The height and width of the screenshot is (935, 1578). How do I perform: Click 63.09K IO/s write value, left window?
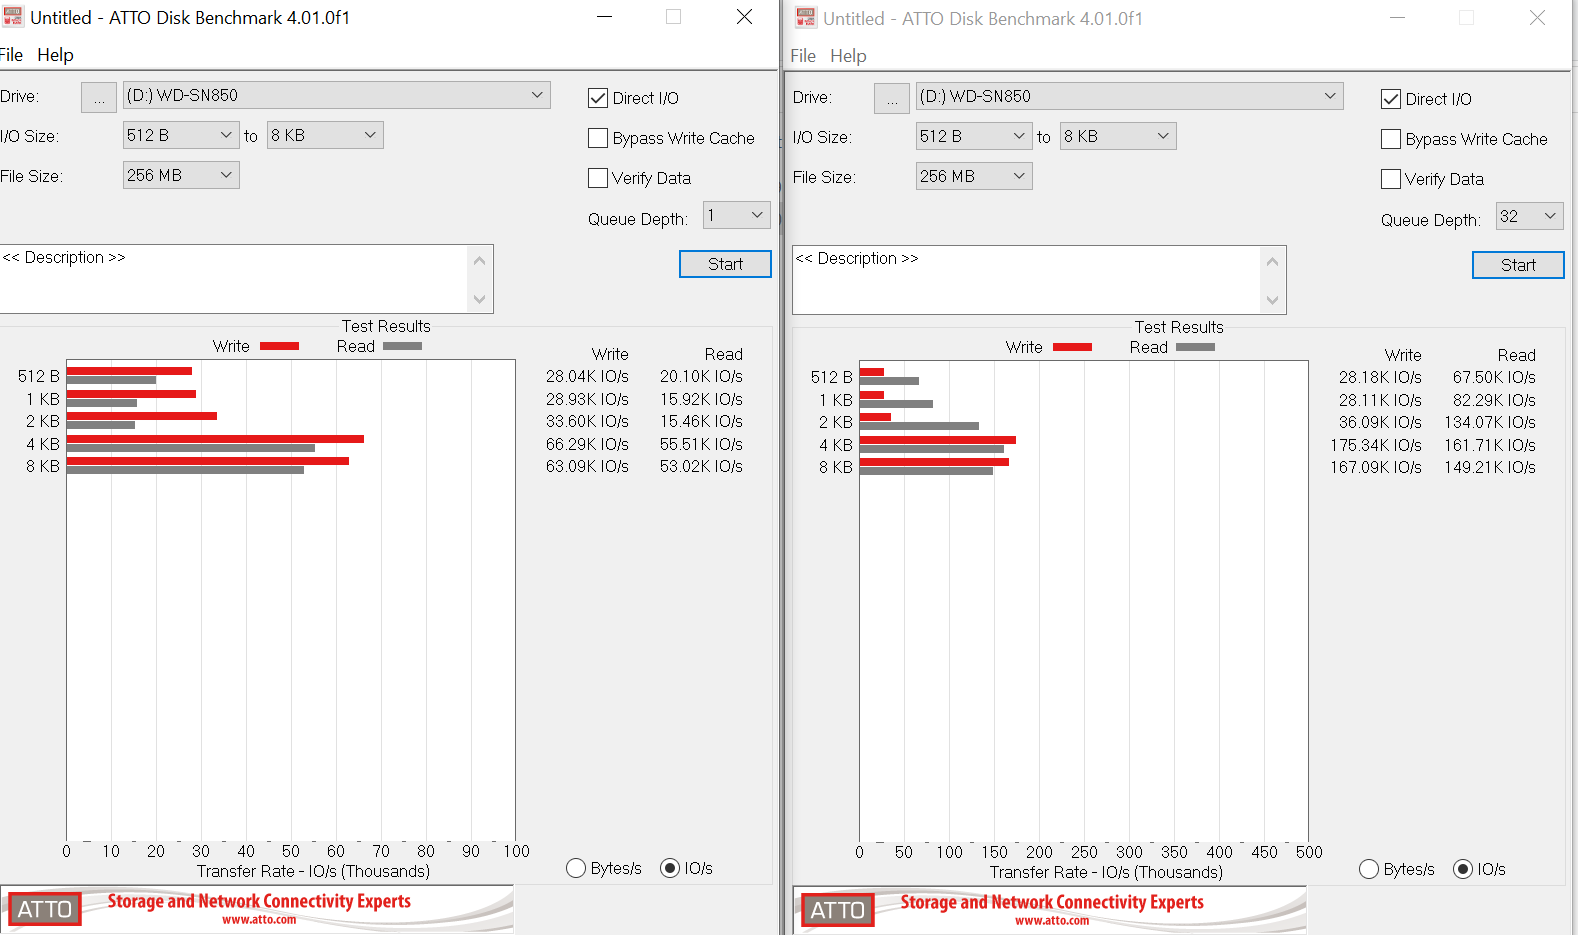pyautogui.click(x=587, y=466)
